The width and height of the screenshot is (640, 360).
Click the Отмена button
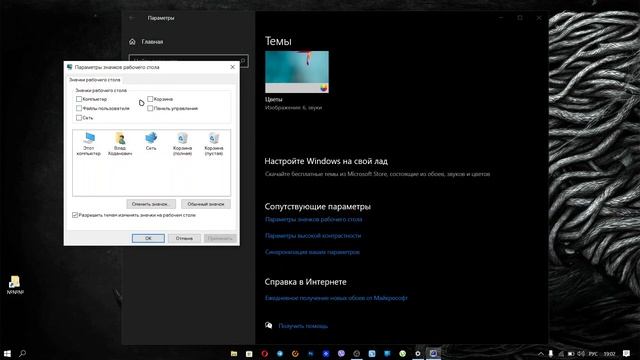pyautogui.click(x=184, y=238)
